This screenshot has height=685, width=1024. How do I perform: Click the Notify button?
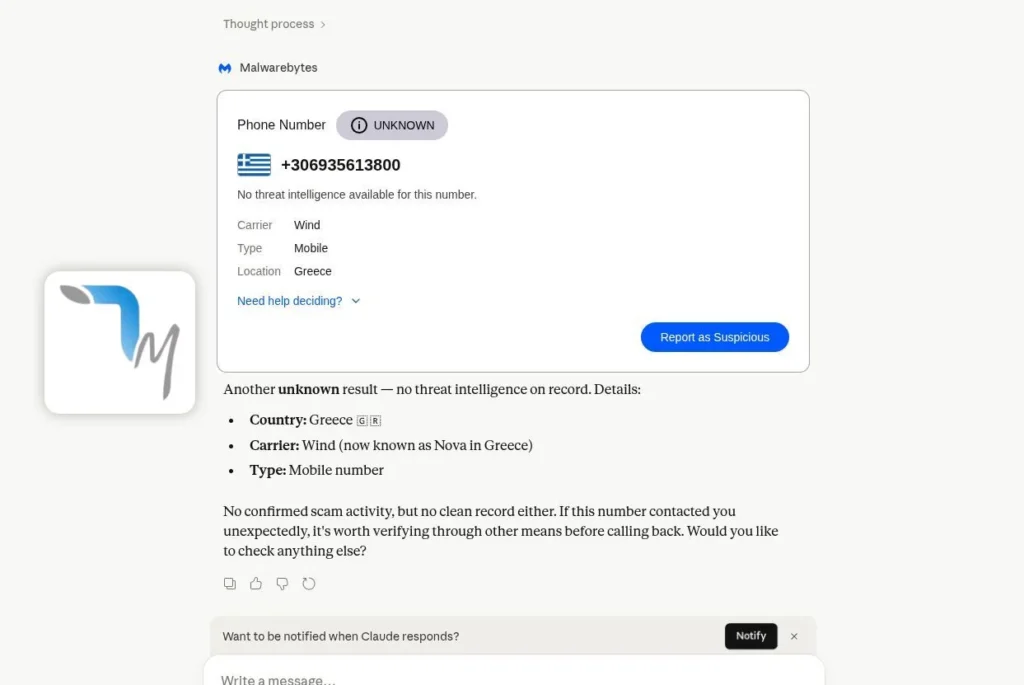coord(750,636)
